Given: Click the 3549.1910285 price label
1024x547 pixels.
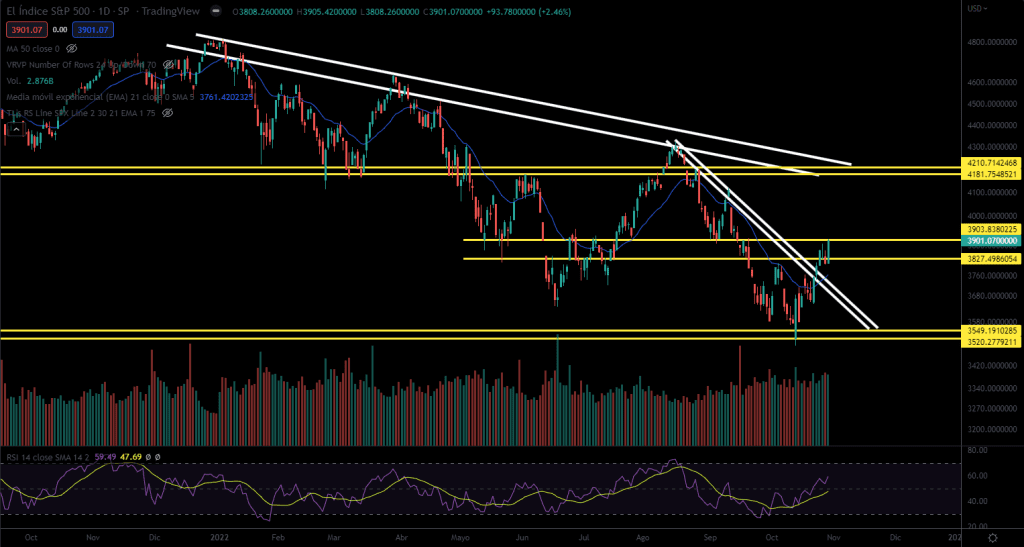Looking at the screenshot, I should click(x=989, y=330).
